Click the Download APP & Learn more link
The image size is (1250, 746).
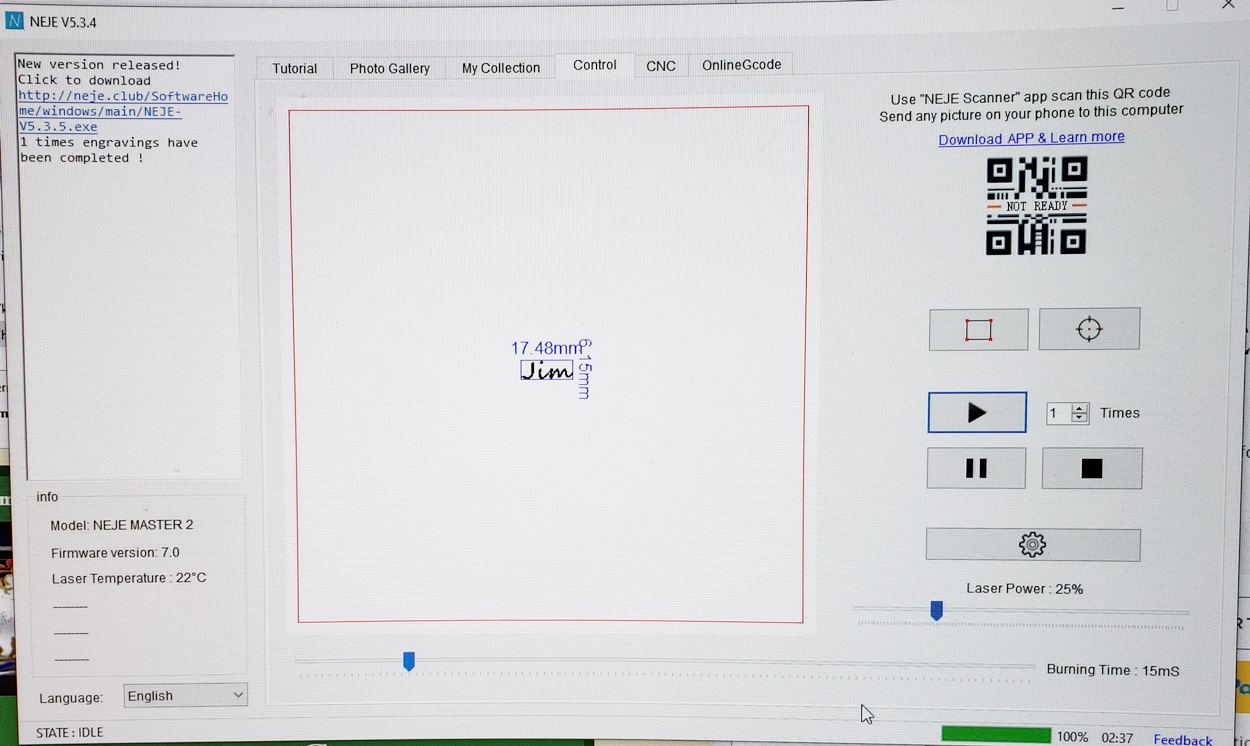tap(1031, 138)
